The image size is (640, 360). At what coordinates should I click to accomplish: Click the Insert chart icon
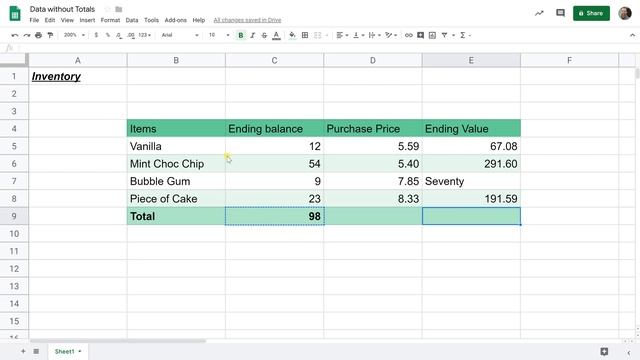(x=432, y=35)
